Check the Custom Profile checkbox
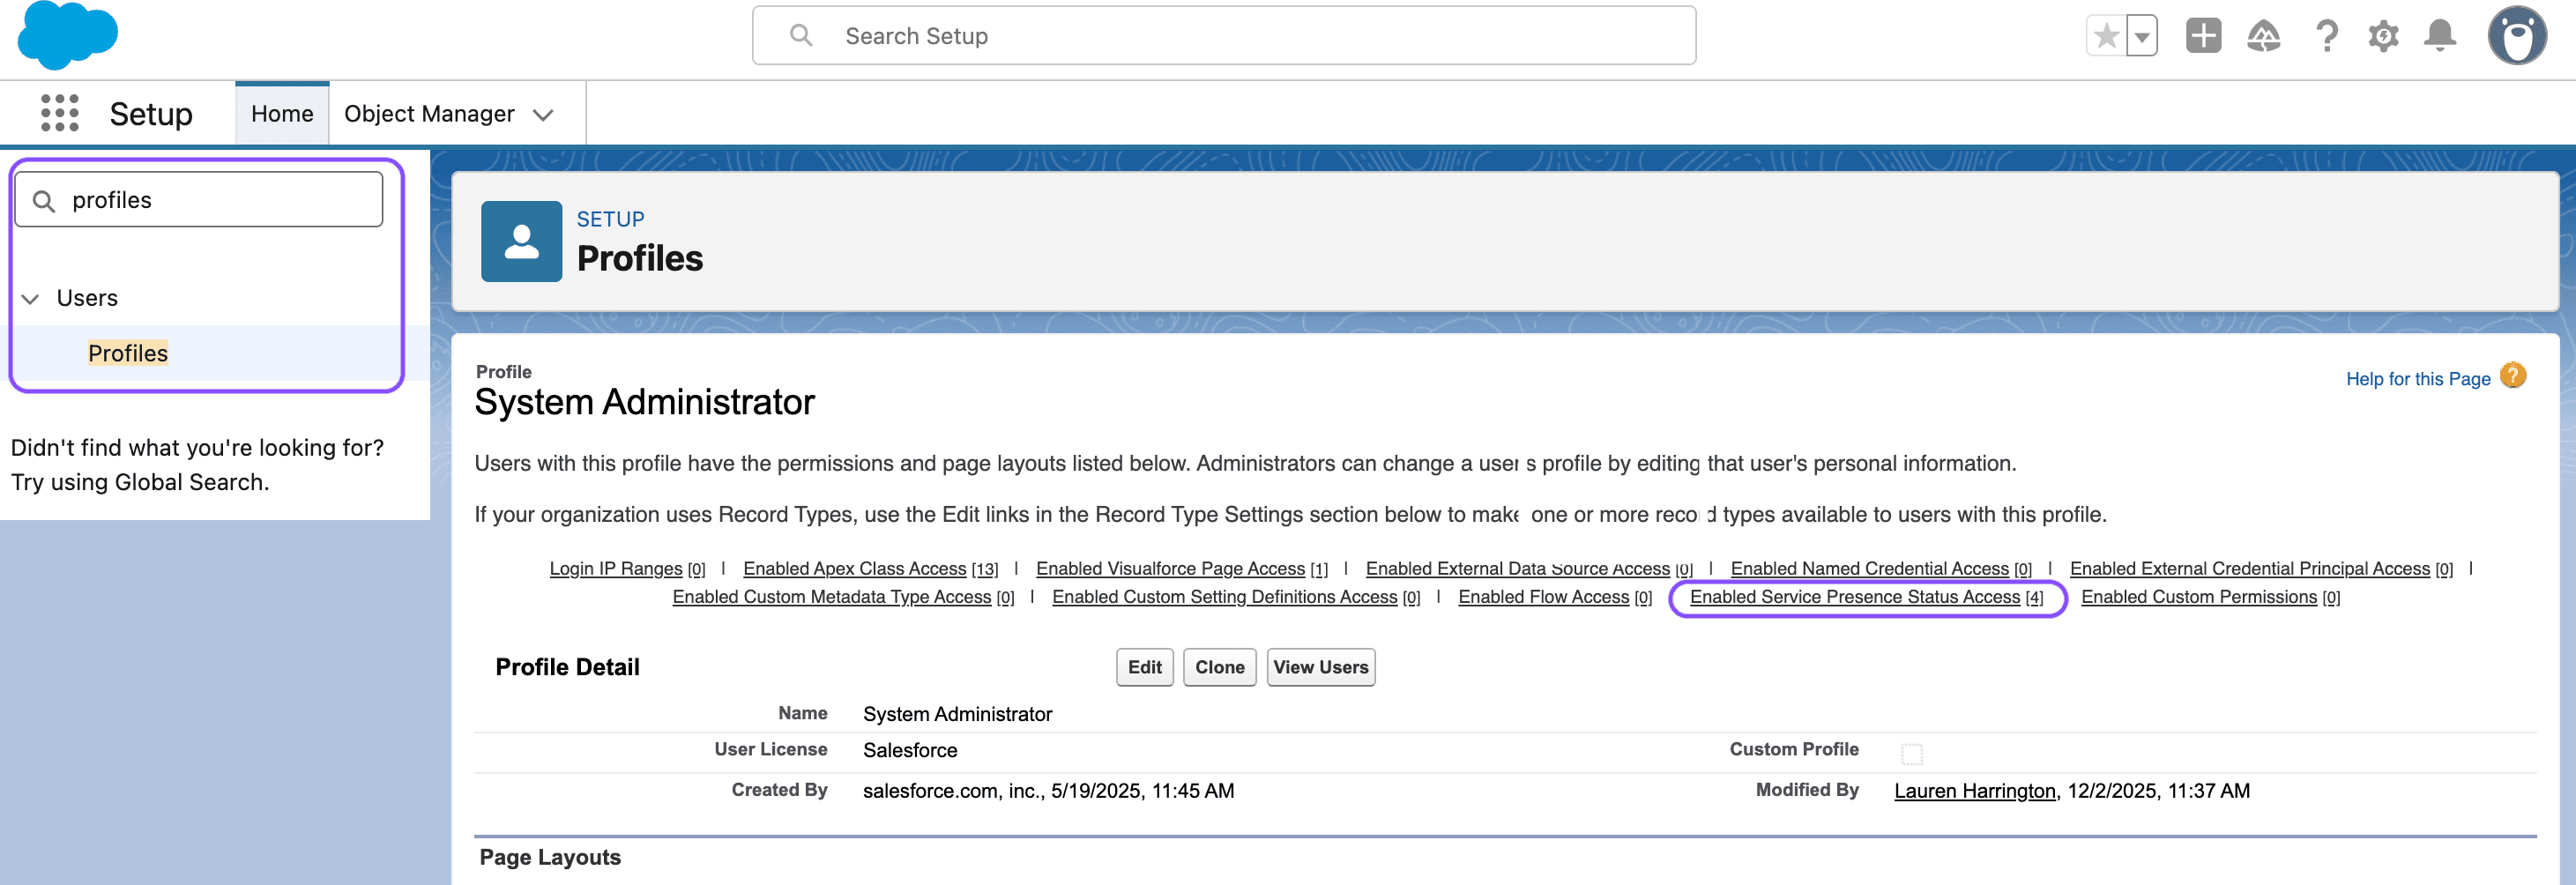This screenshot has width=2576, height=885. 1914,752
